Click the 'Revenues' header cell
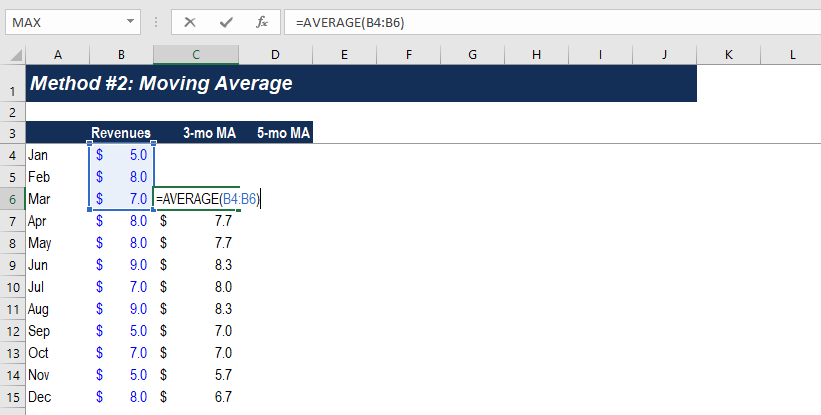This screenshot has width=821, height=415. tap(121, 132)
